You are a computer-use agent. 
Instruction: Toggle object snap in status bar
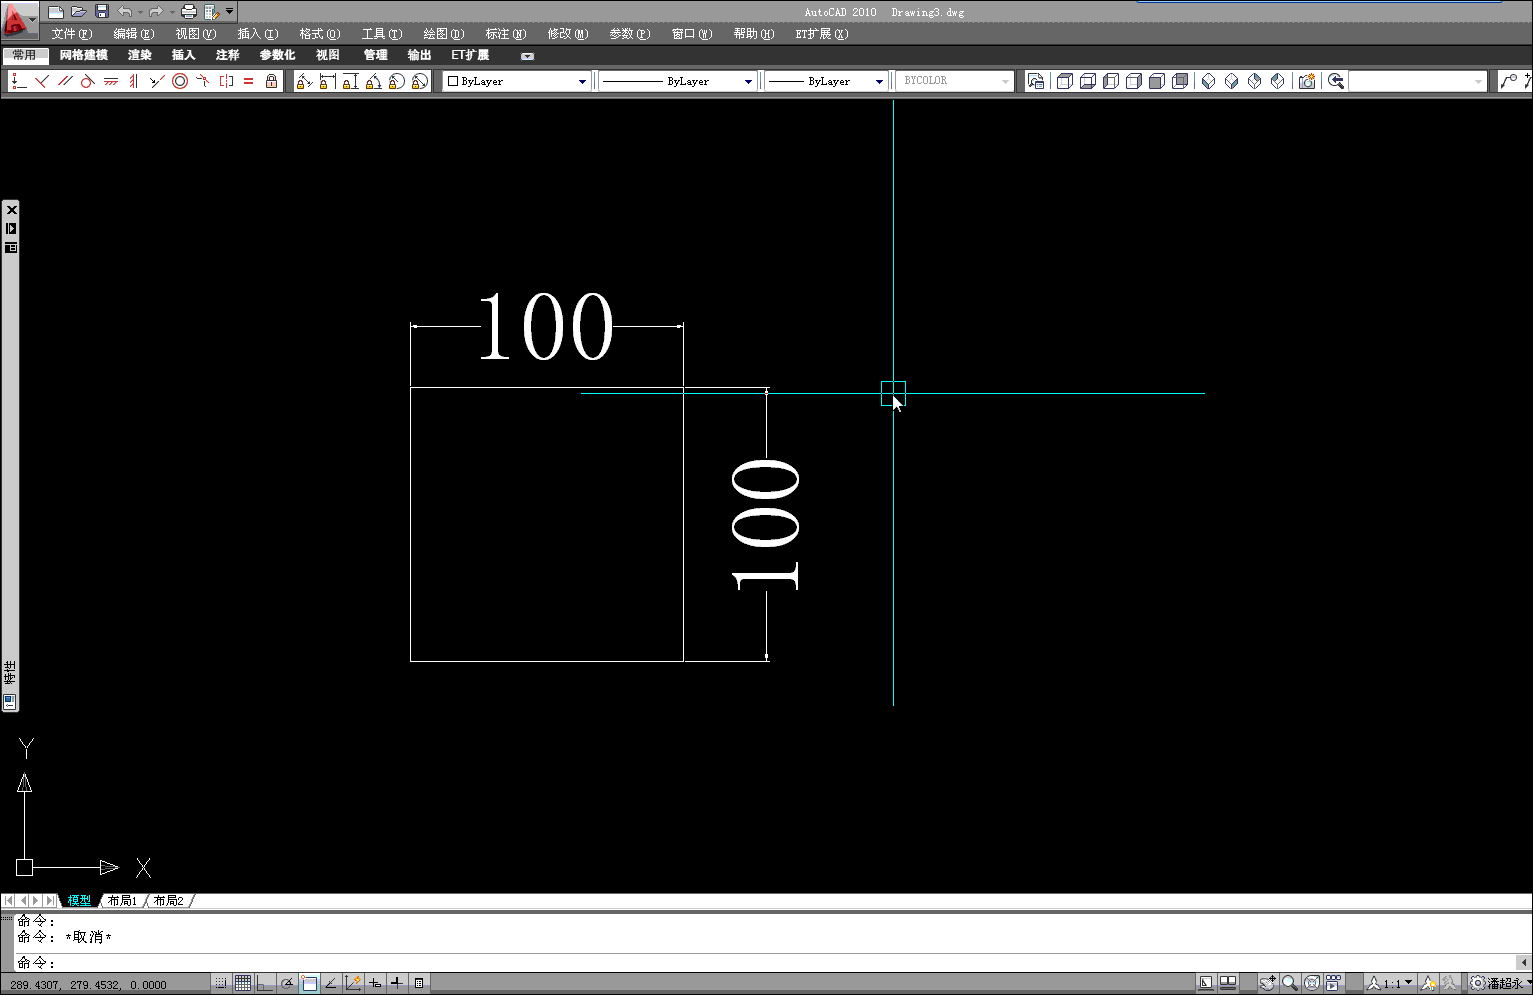pyautogui.click(x=310, y=983)
